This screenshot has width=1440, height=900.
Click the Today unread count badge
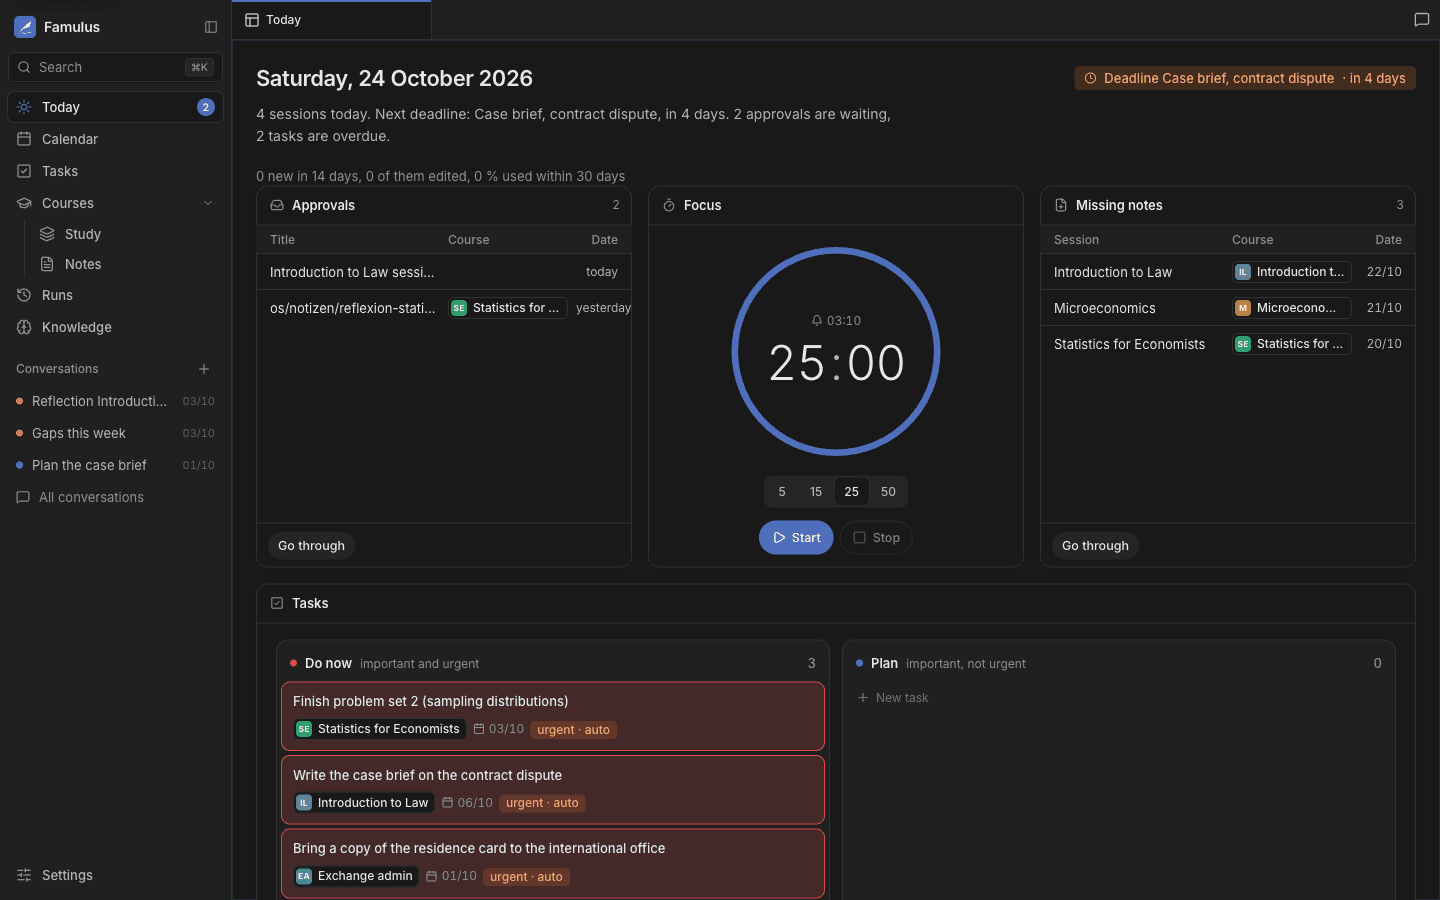[x=206, y=107]
